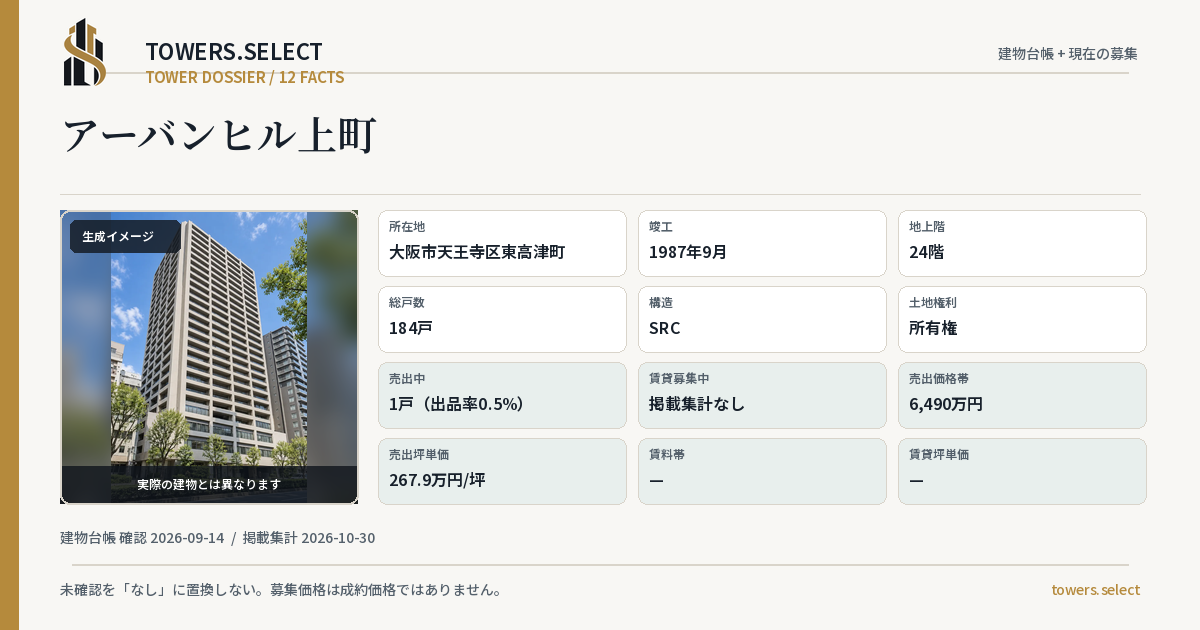Image resolution: width=1200 pixels, height=630 pixels.
Task: Click the 総戸数 label
Action: tap(407, 303)
